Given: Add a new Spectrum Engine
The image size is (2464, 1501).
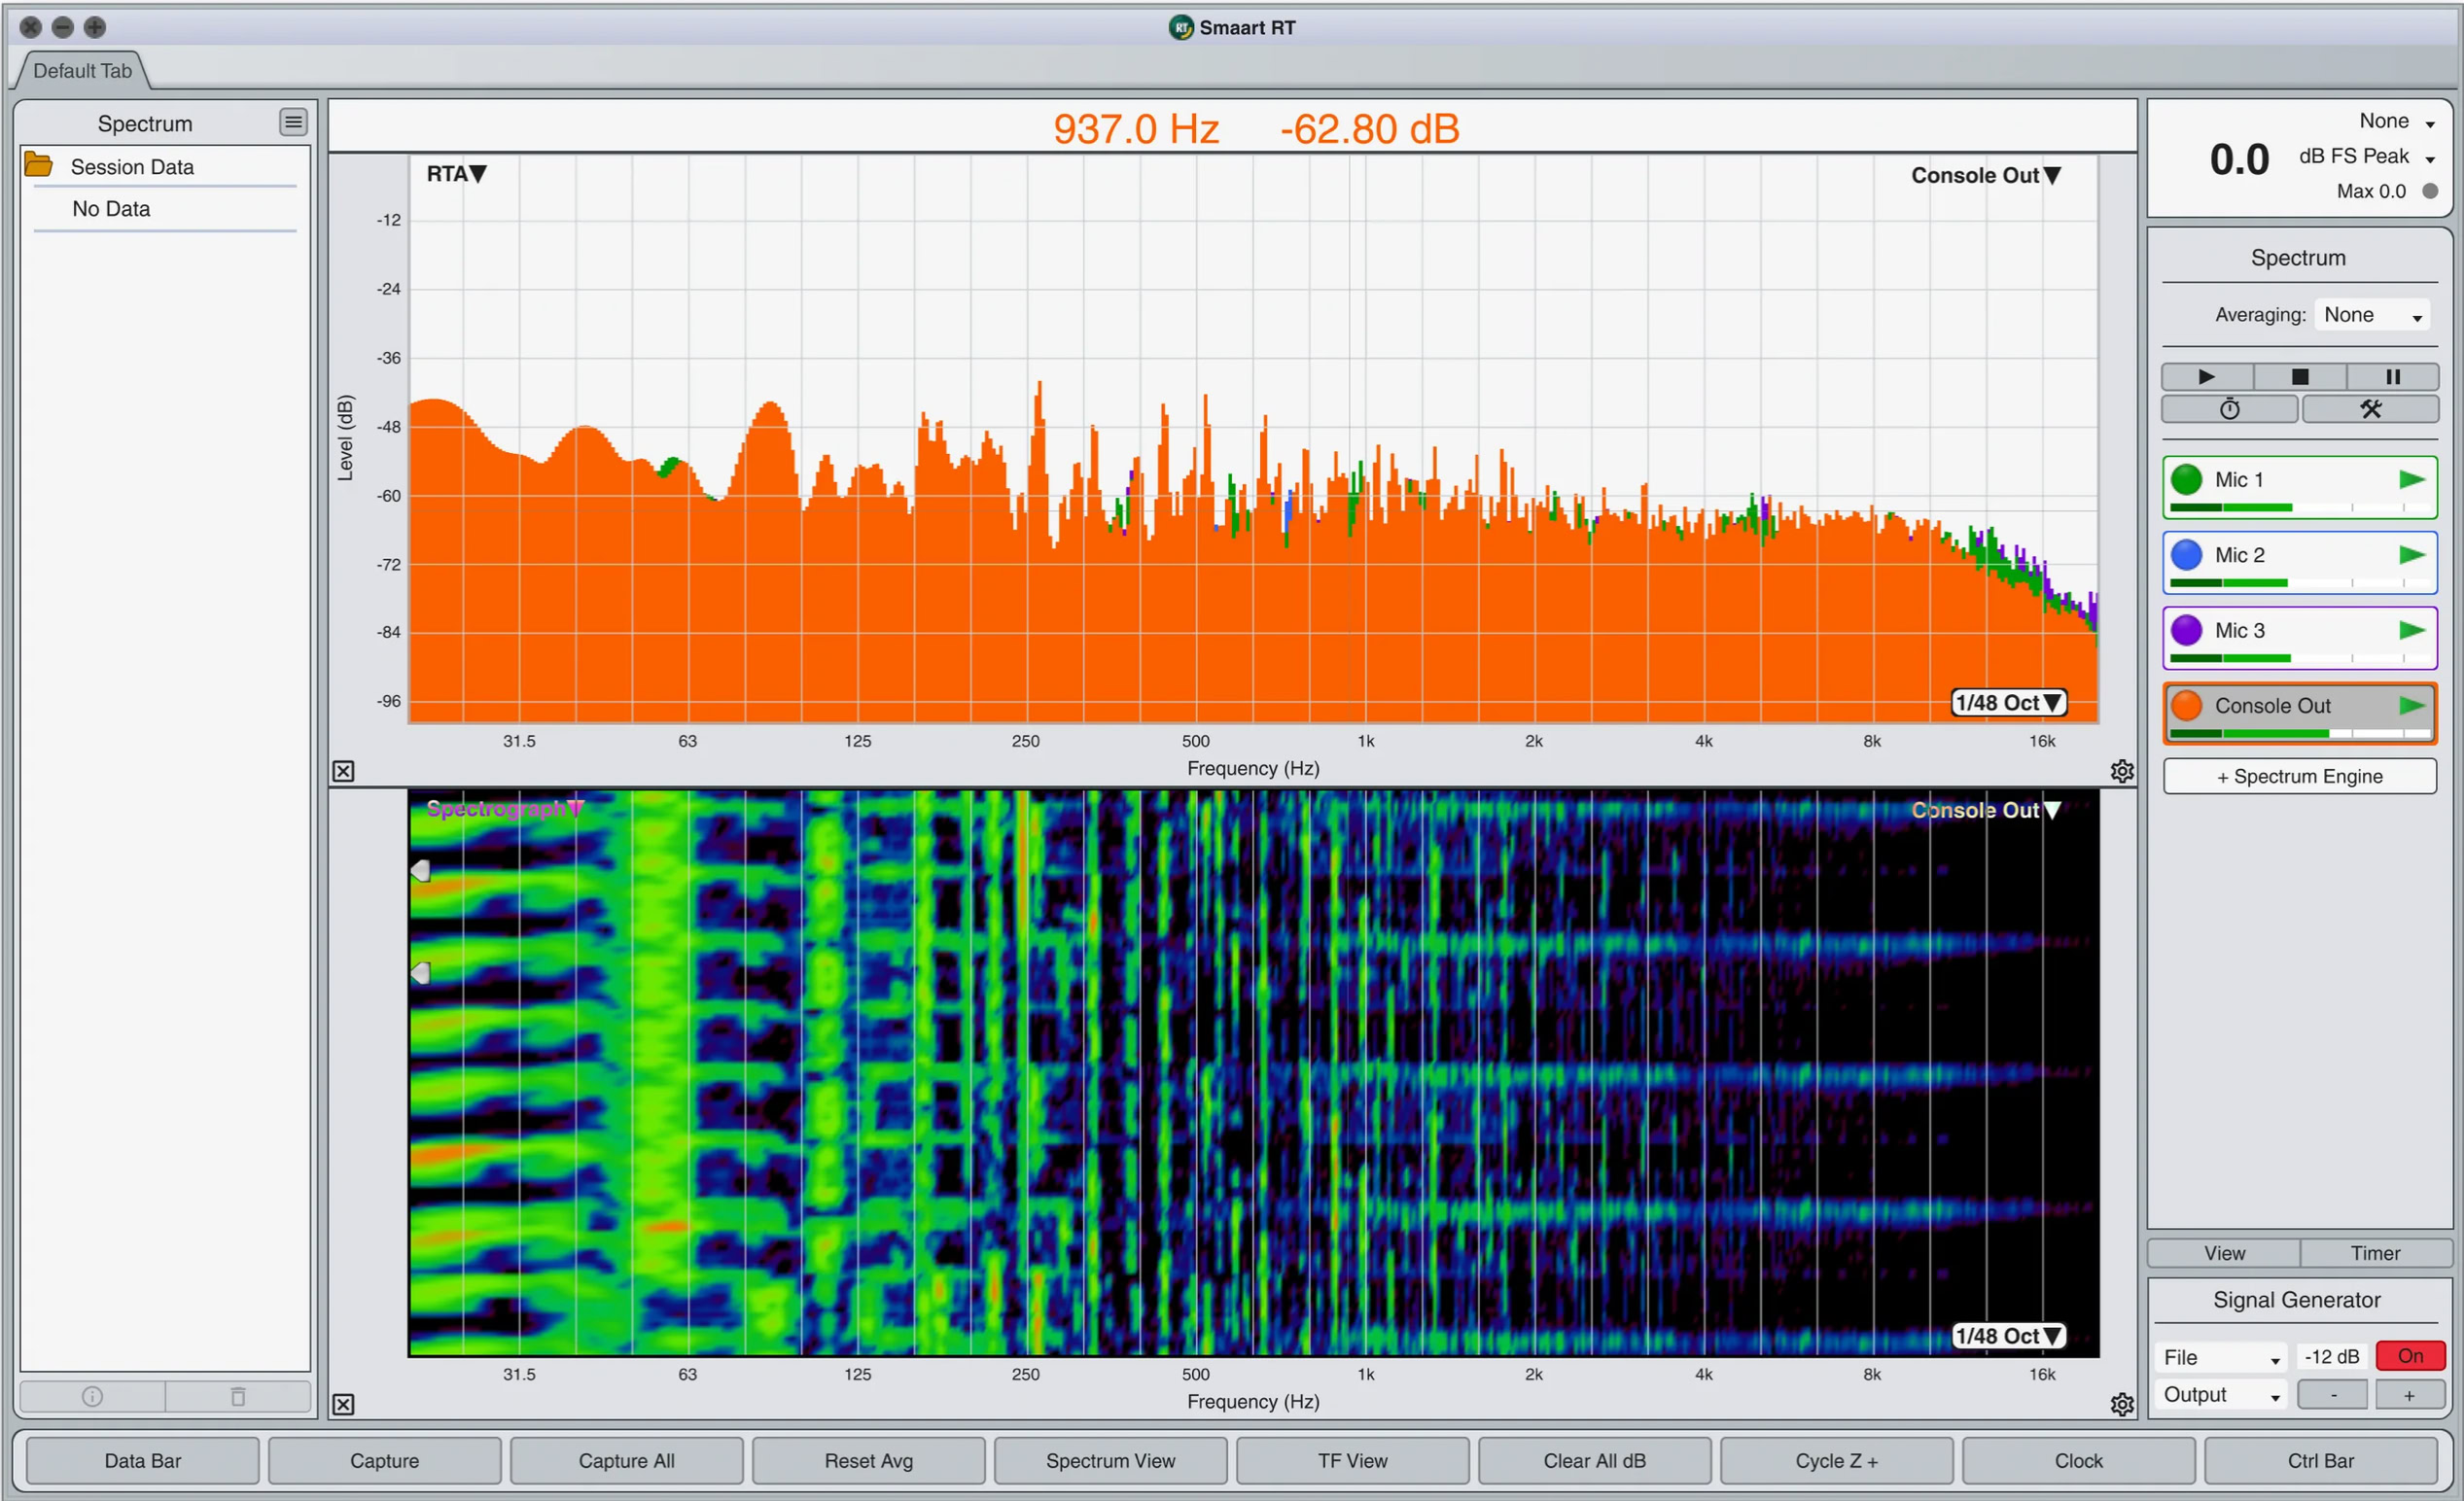Looking at the screenshot, I should tap(2299, 776).
